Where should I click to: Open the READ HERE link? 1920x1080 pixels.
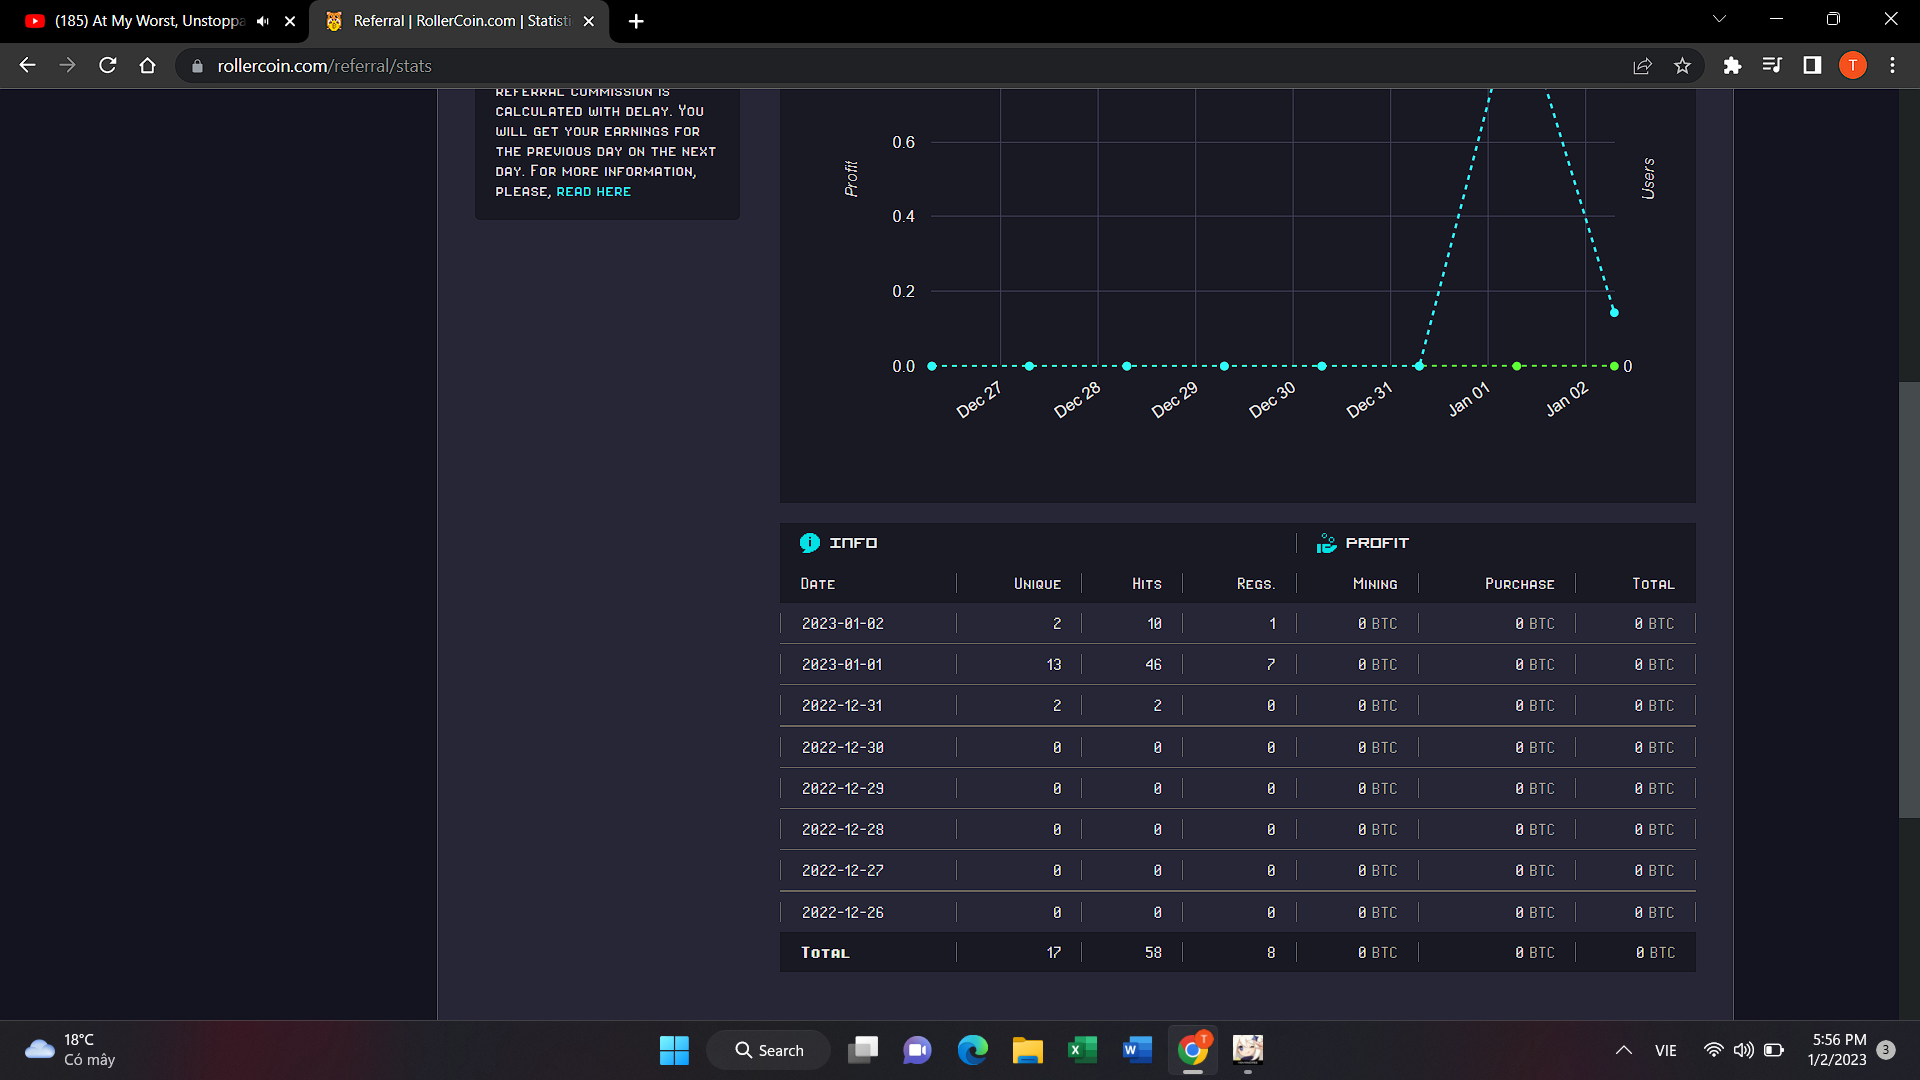pyautogui.click(x=593, y=192)
